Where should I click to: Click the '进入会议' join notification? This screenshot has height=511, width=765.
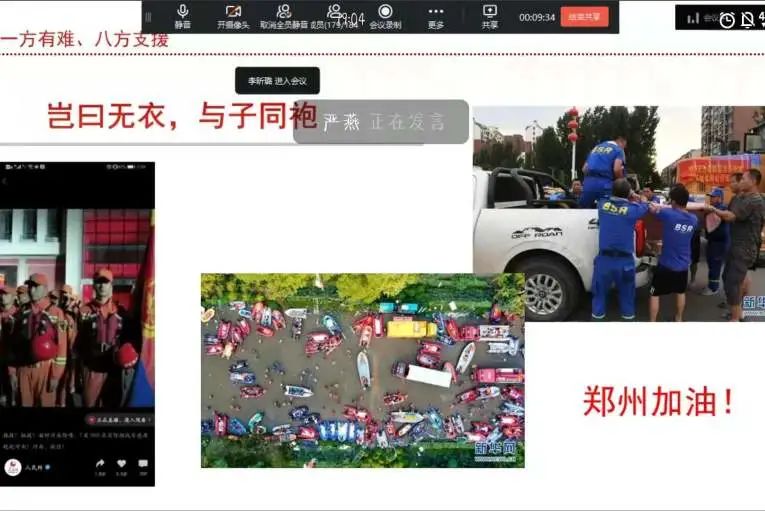[x=277, y=81]
